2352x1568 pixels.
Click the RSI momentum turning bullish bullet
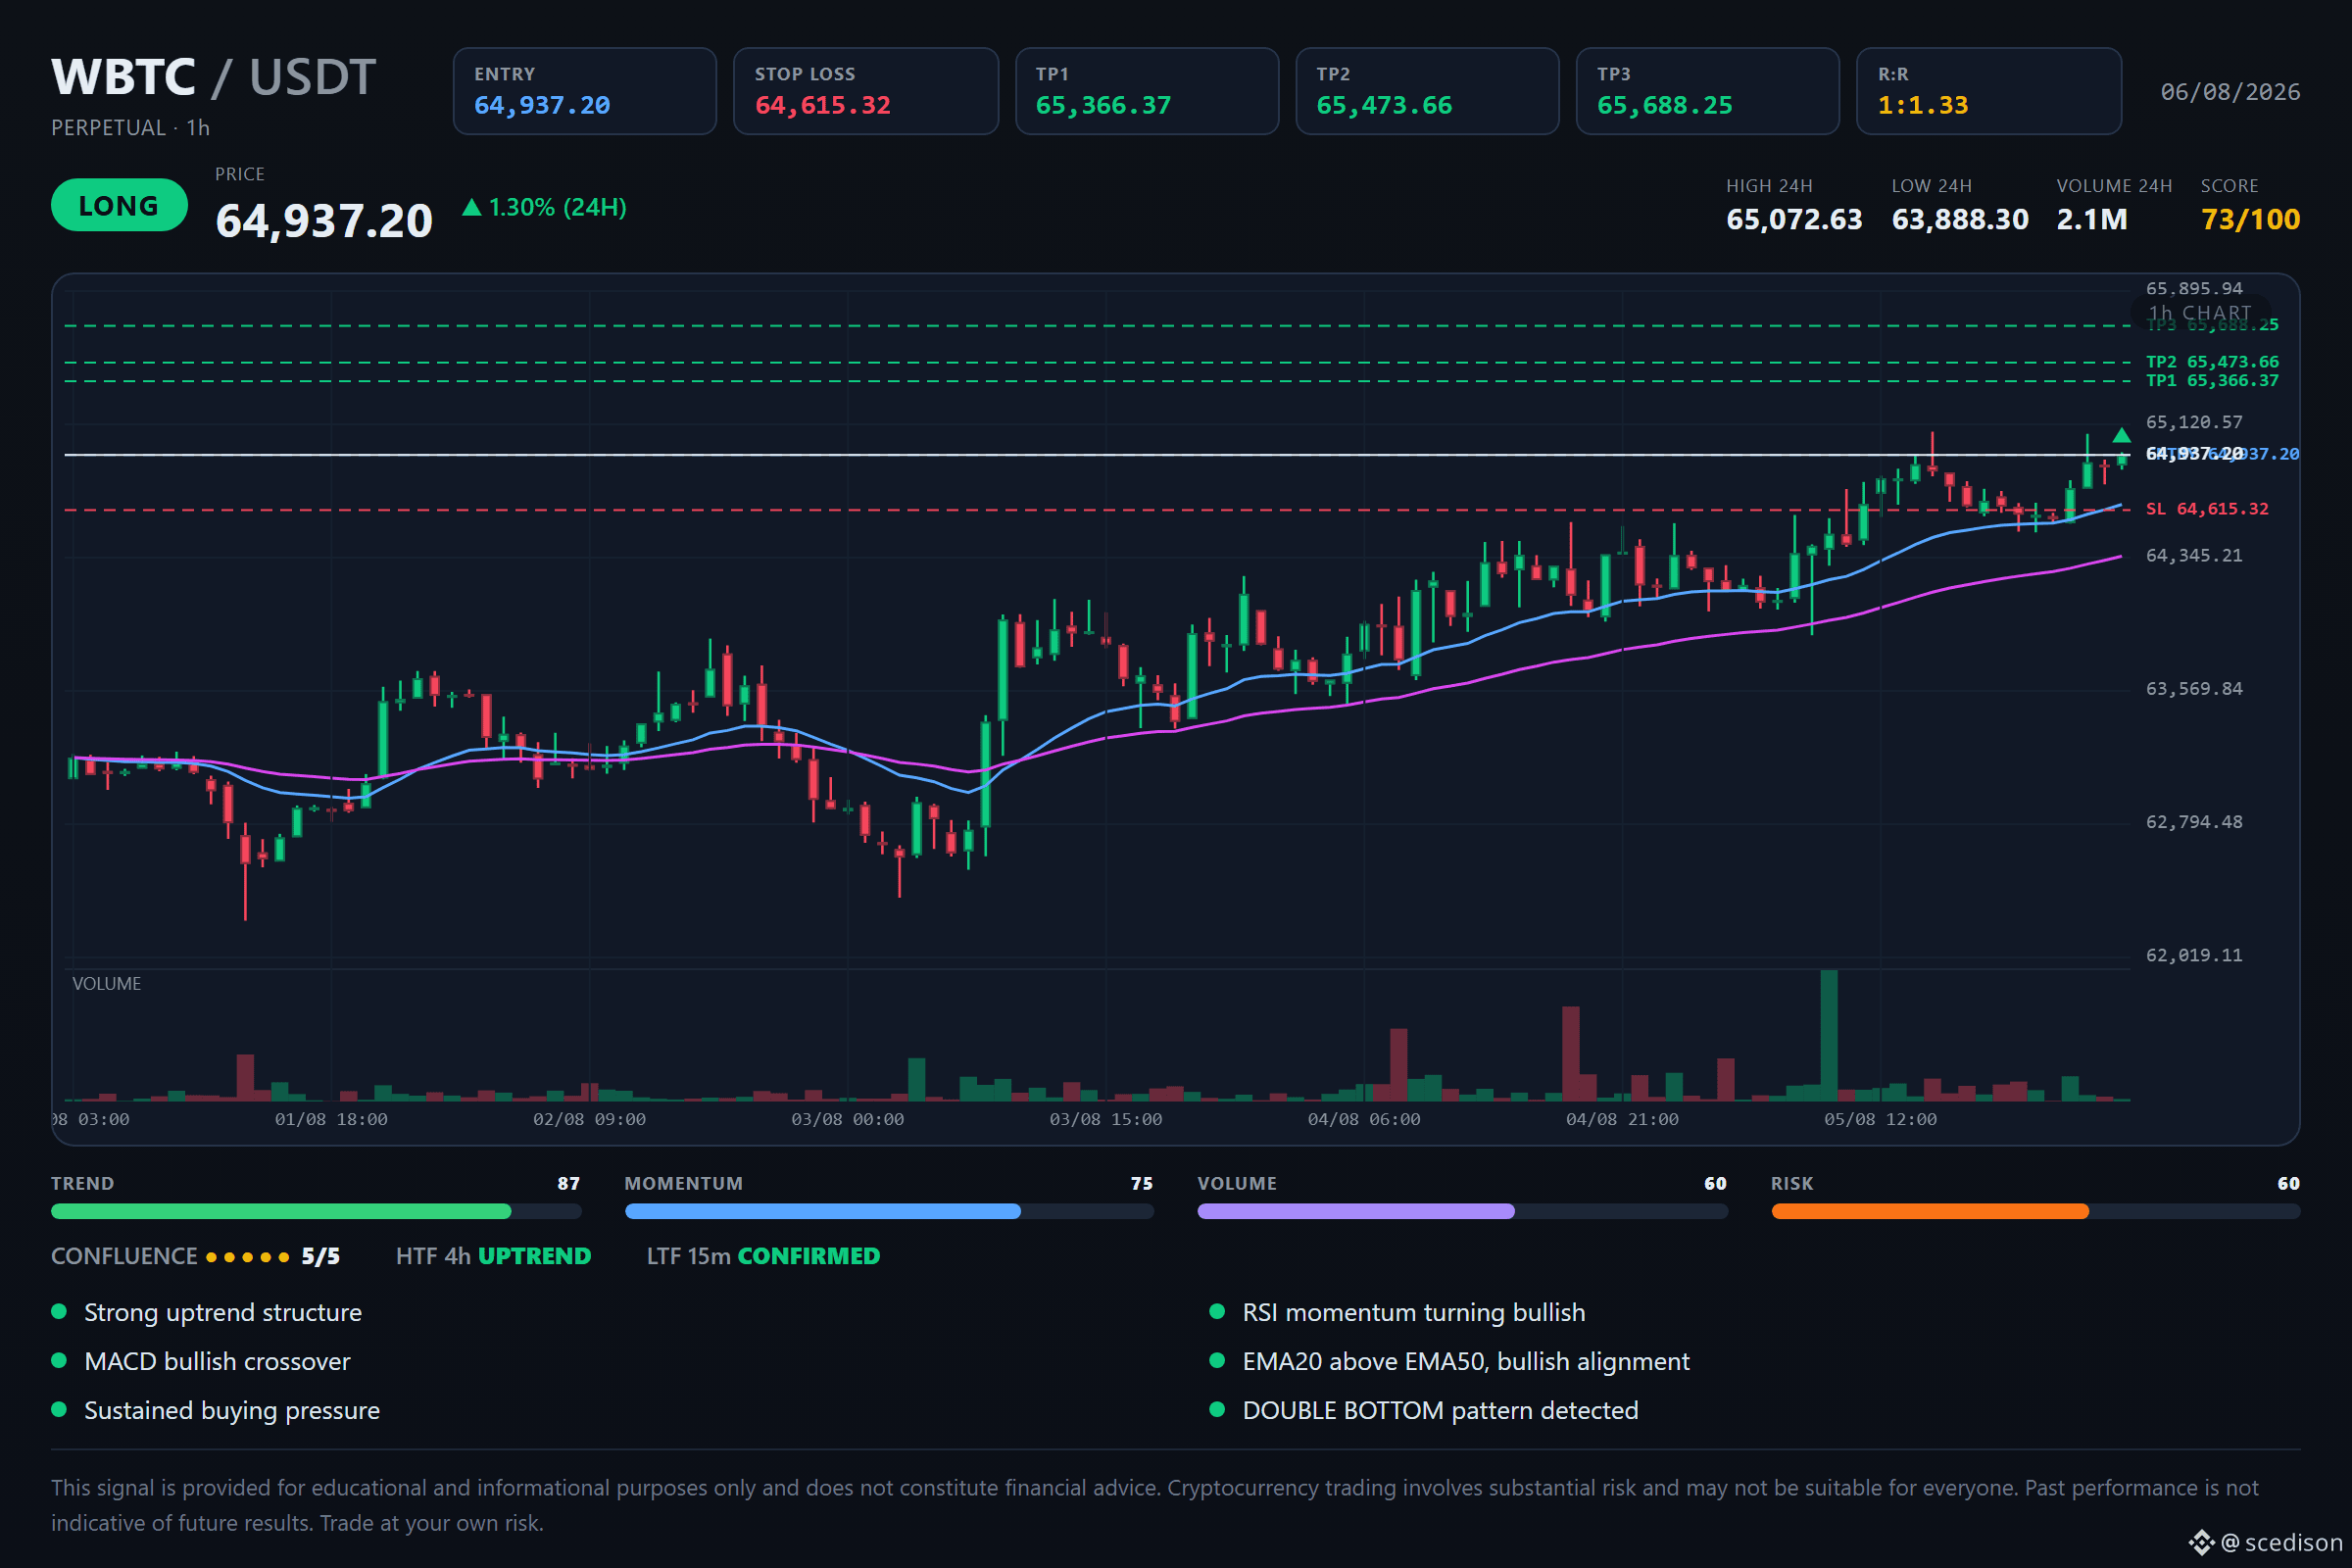coord(1398,1313)
